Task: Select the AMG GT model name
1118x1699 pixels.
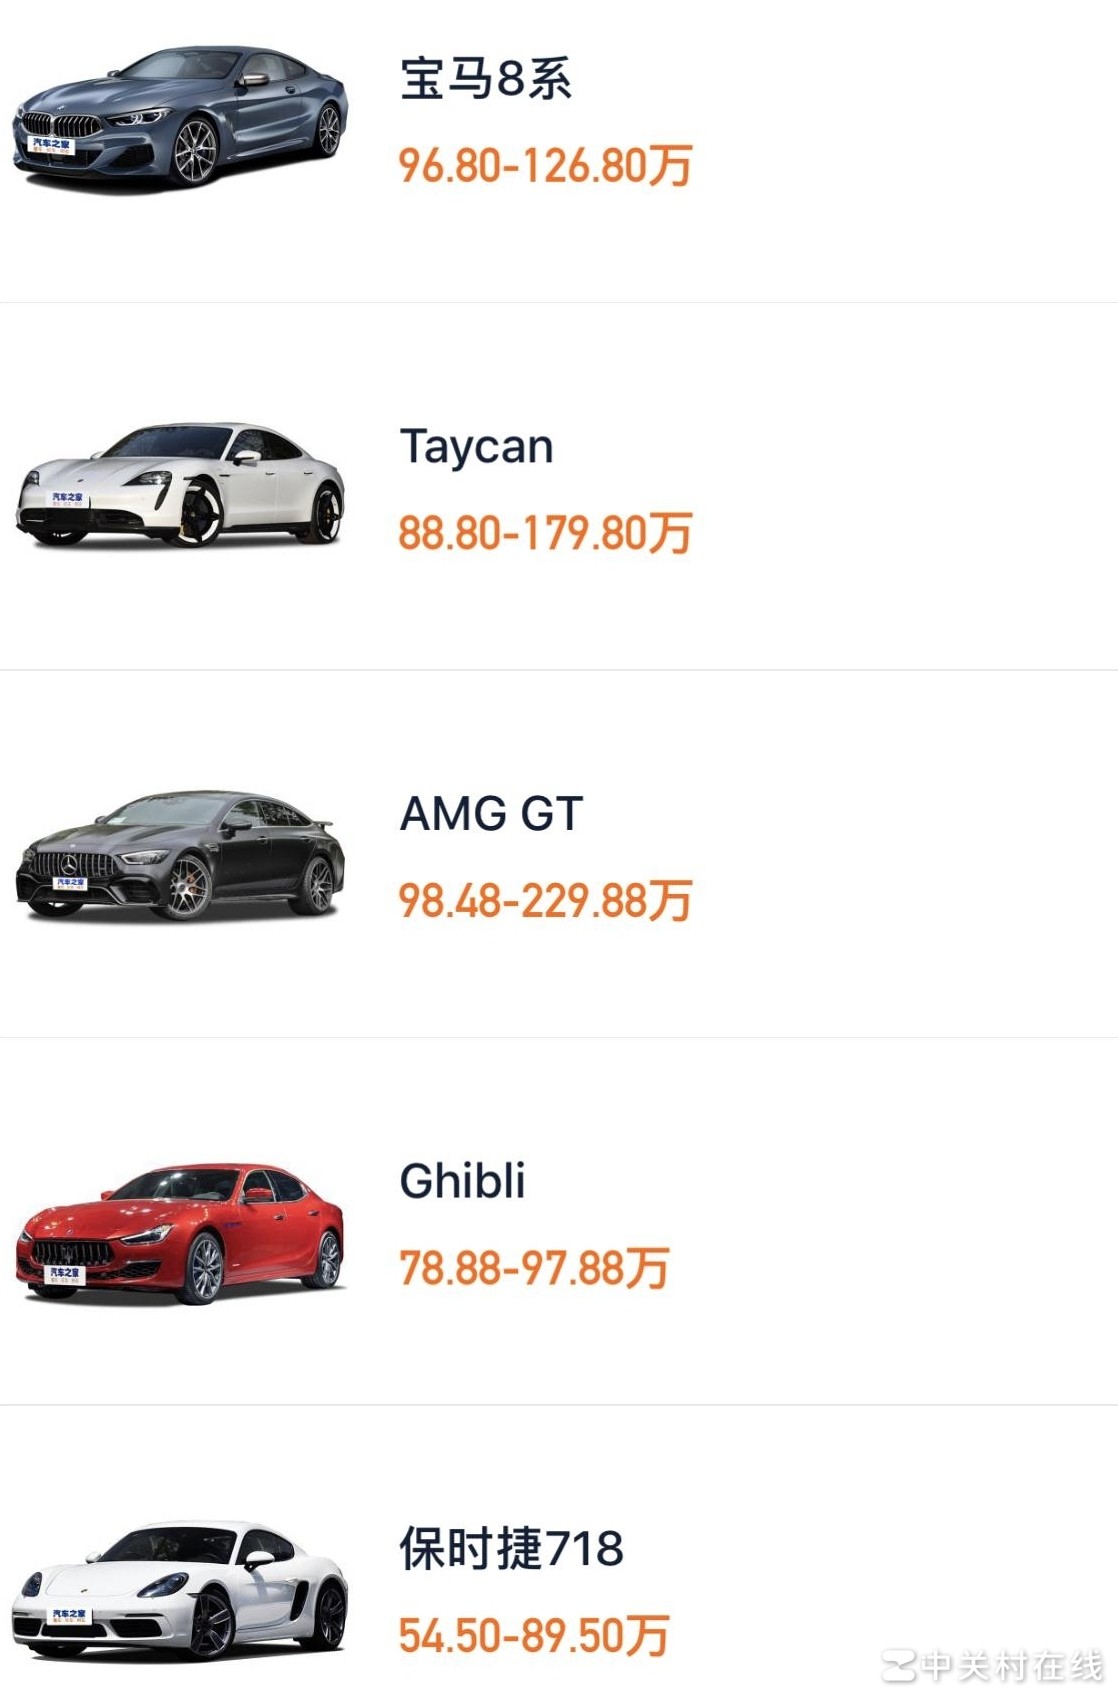Action: (491, 814)
